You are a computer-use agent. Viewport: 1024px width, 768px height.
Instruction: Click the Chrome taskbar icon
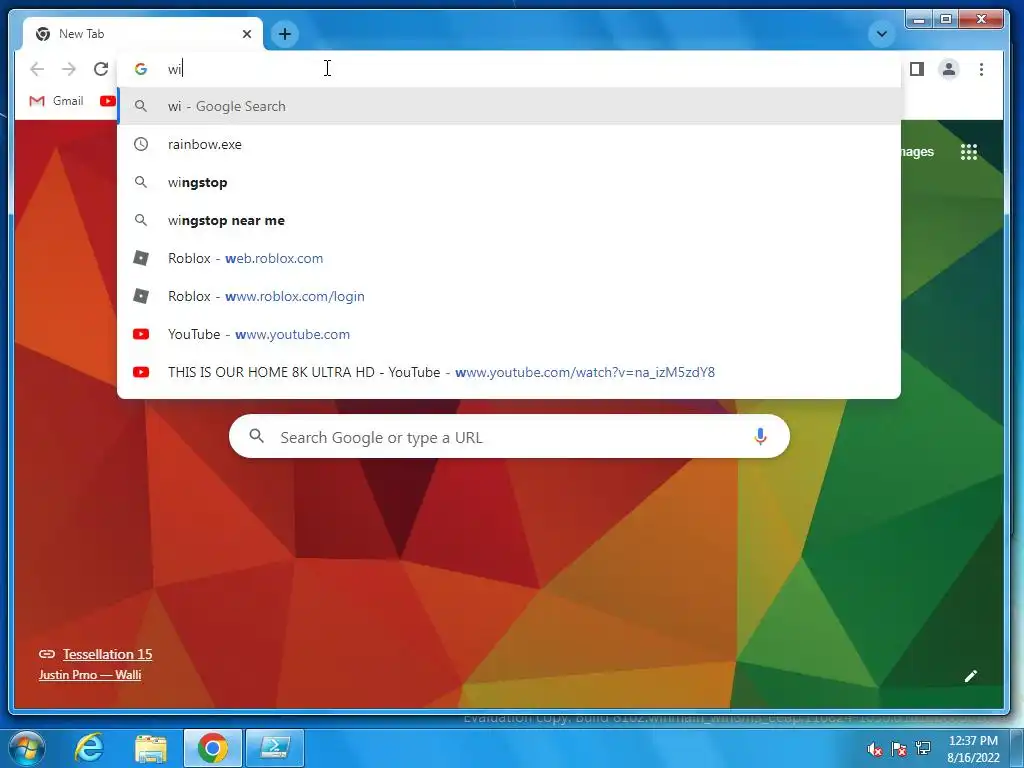point(213,748)
